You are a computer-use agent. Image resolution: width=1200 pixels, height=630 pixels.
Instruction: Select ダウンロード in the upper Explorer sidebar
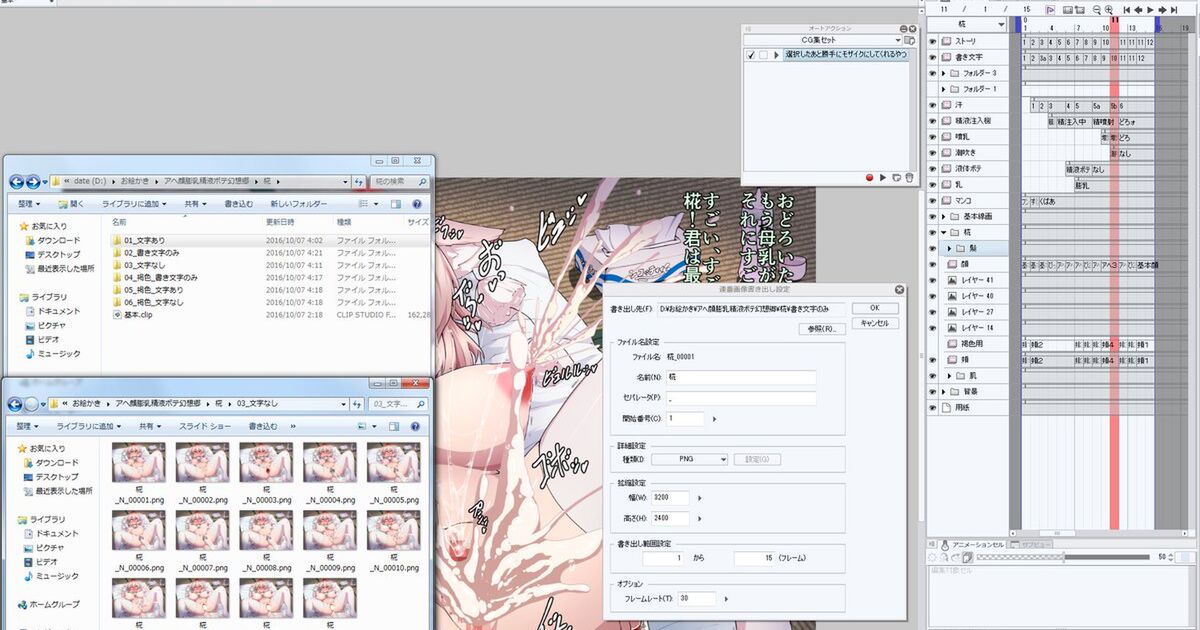pyautogui.click(x=55, y=241)
